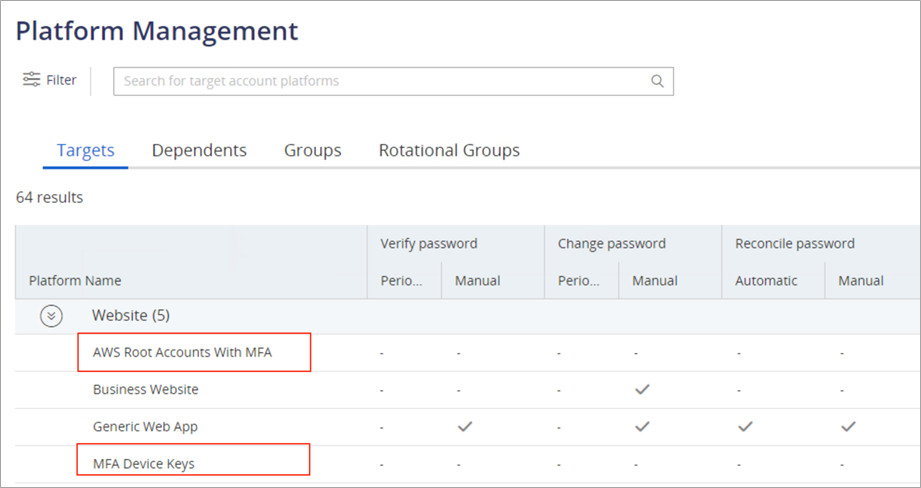Click Generic Web App manual verify checkmark
The image size is (921, 488).
(x=464, y=426)
